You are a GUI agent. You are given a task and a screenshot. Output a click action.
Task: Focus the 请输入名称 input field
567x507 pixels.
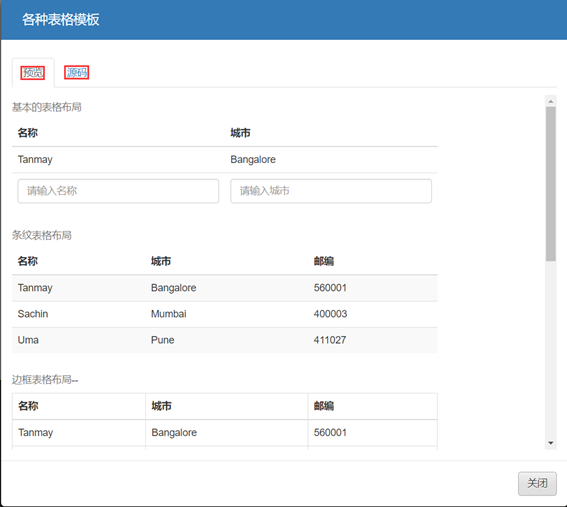[x=118, y=191]
